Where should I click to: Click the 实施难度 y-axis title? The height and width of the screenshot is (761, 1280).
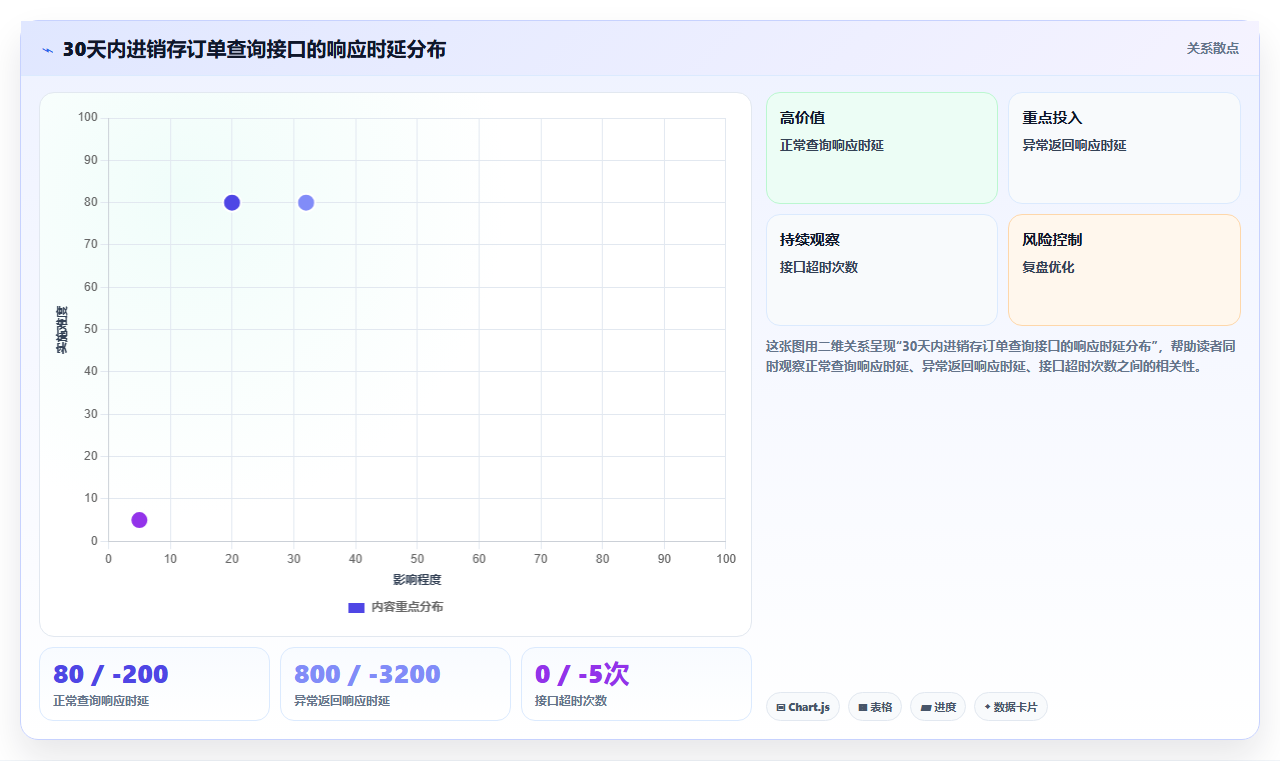click(62, 330)
